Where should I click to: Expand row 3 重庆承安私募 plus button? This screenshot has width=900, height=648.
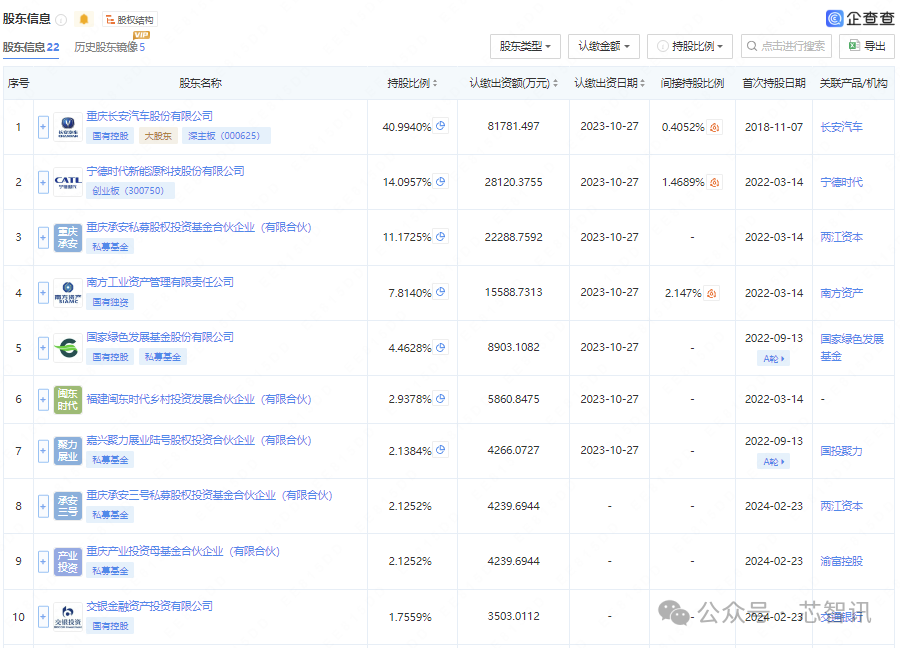coord(43,238)
